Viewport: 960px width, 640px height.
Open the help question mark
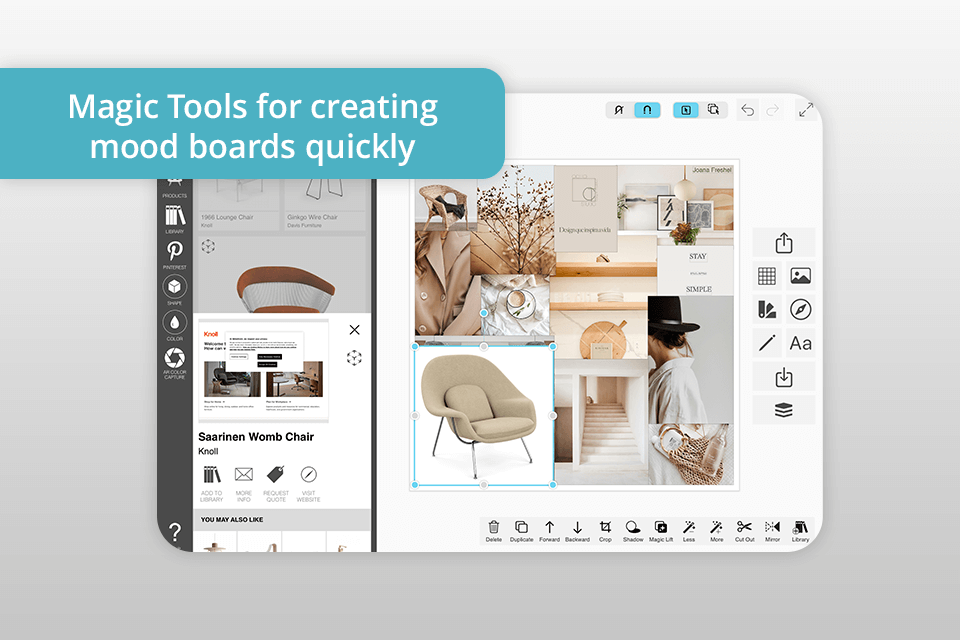pos(174,532)
